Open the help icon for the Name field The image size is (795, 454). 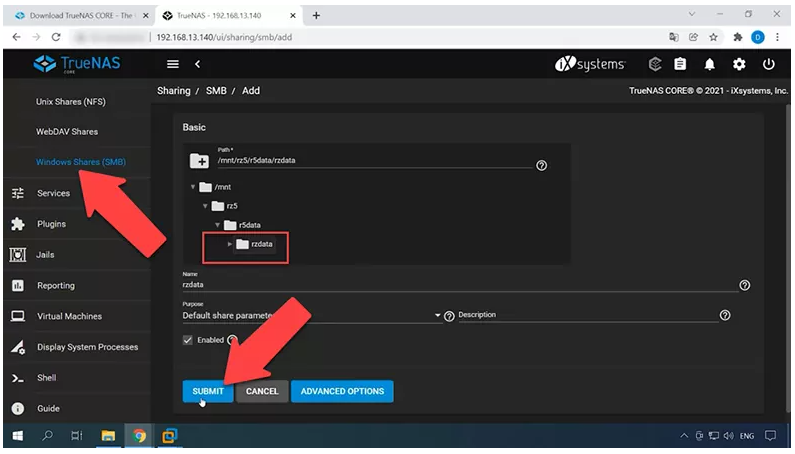tap(744, 285)
